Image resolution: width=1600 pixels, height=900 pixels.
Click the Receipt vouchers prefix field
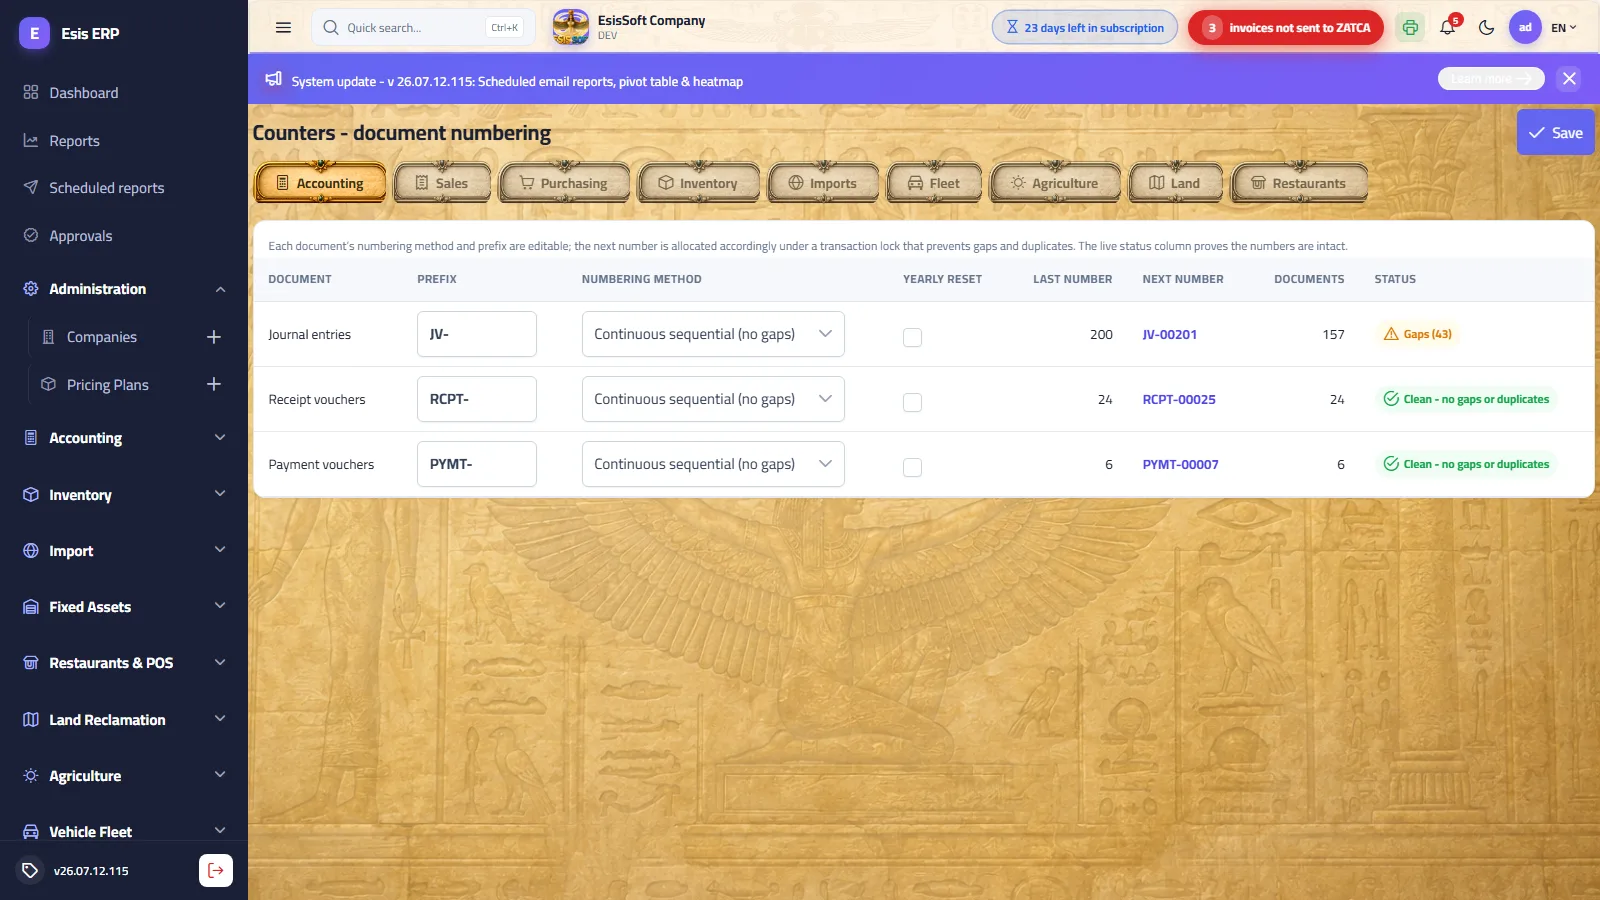pos(477,399)
